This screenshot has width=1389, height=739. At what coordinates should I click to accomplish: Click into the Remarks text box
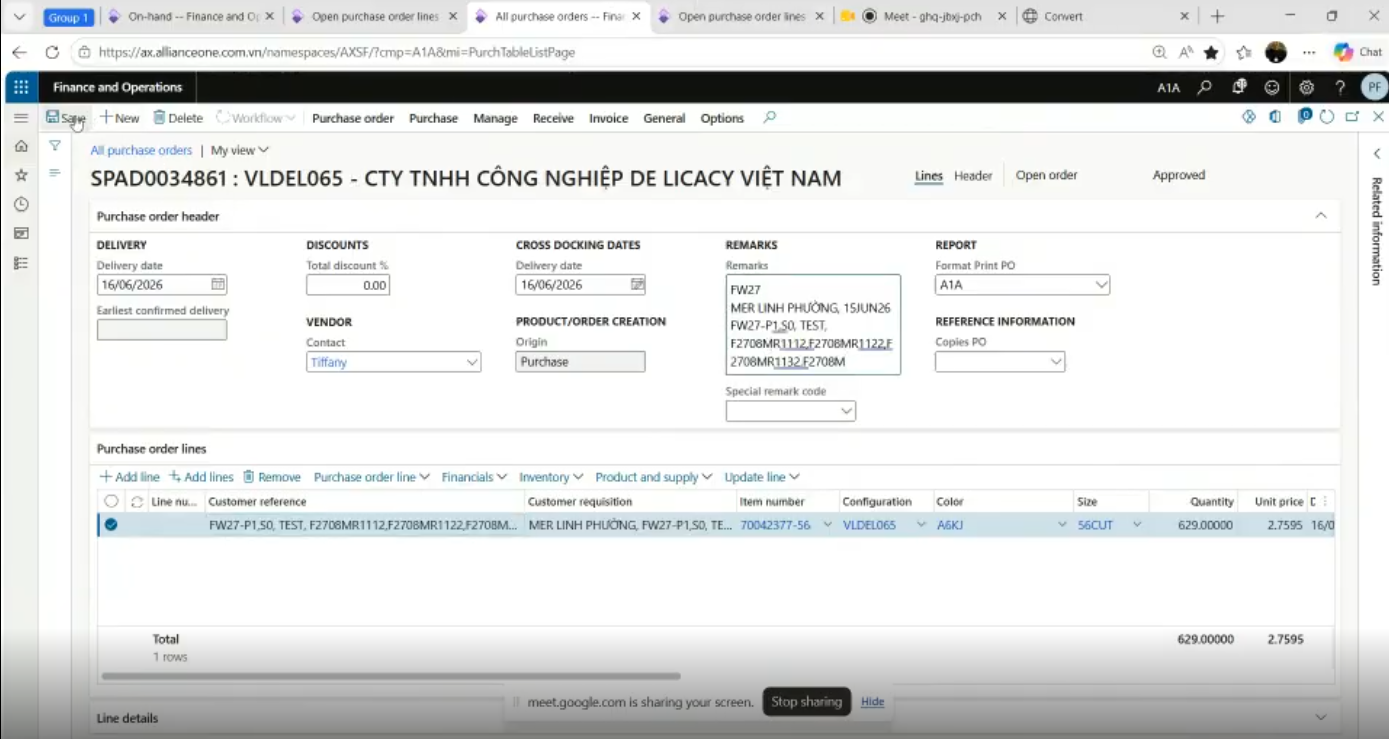tap(813, 325)
